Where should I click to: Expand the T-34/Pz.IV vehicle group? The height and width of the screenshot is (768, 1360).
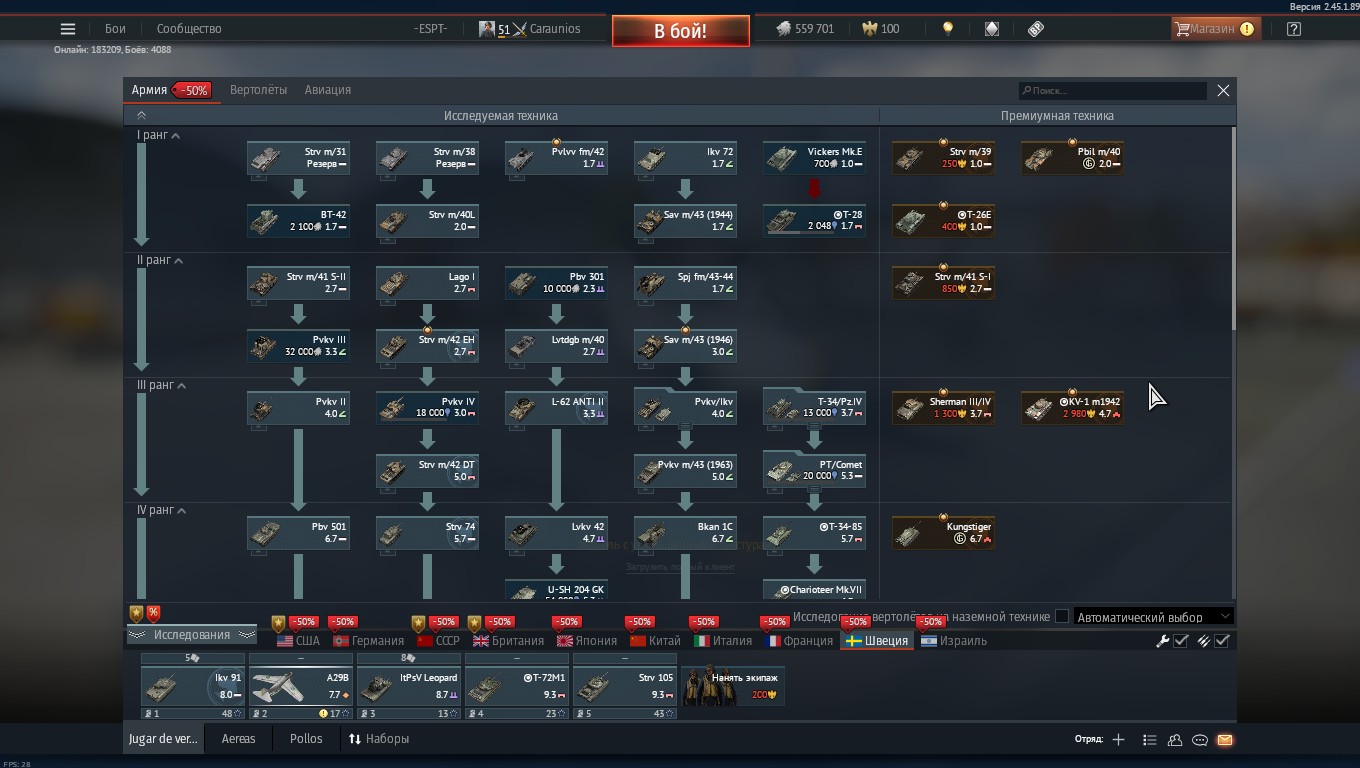tap(814, 406)
